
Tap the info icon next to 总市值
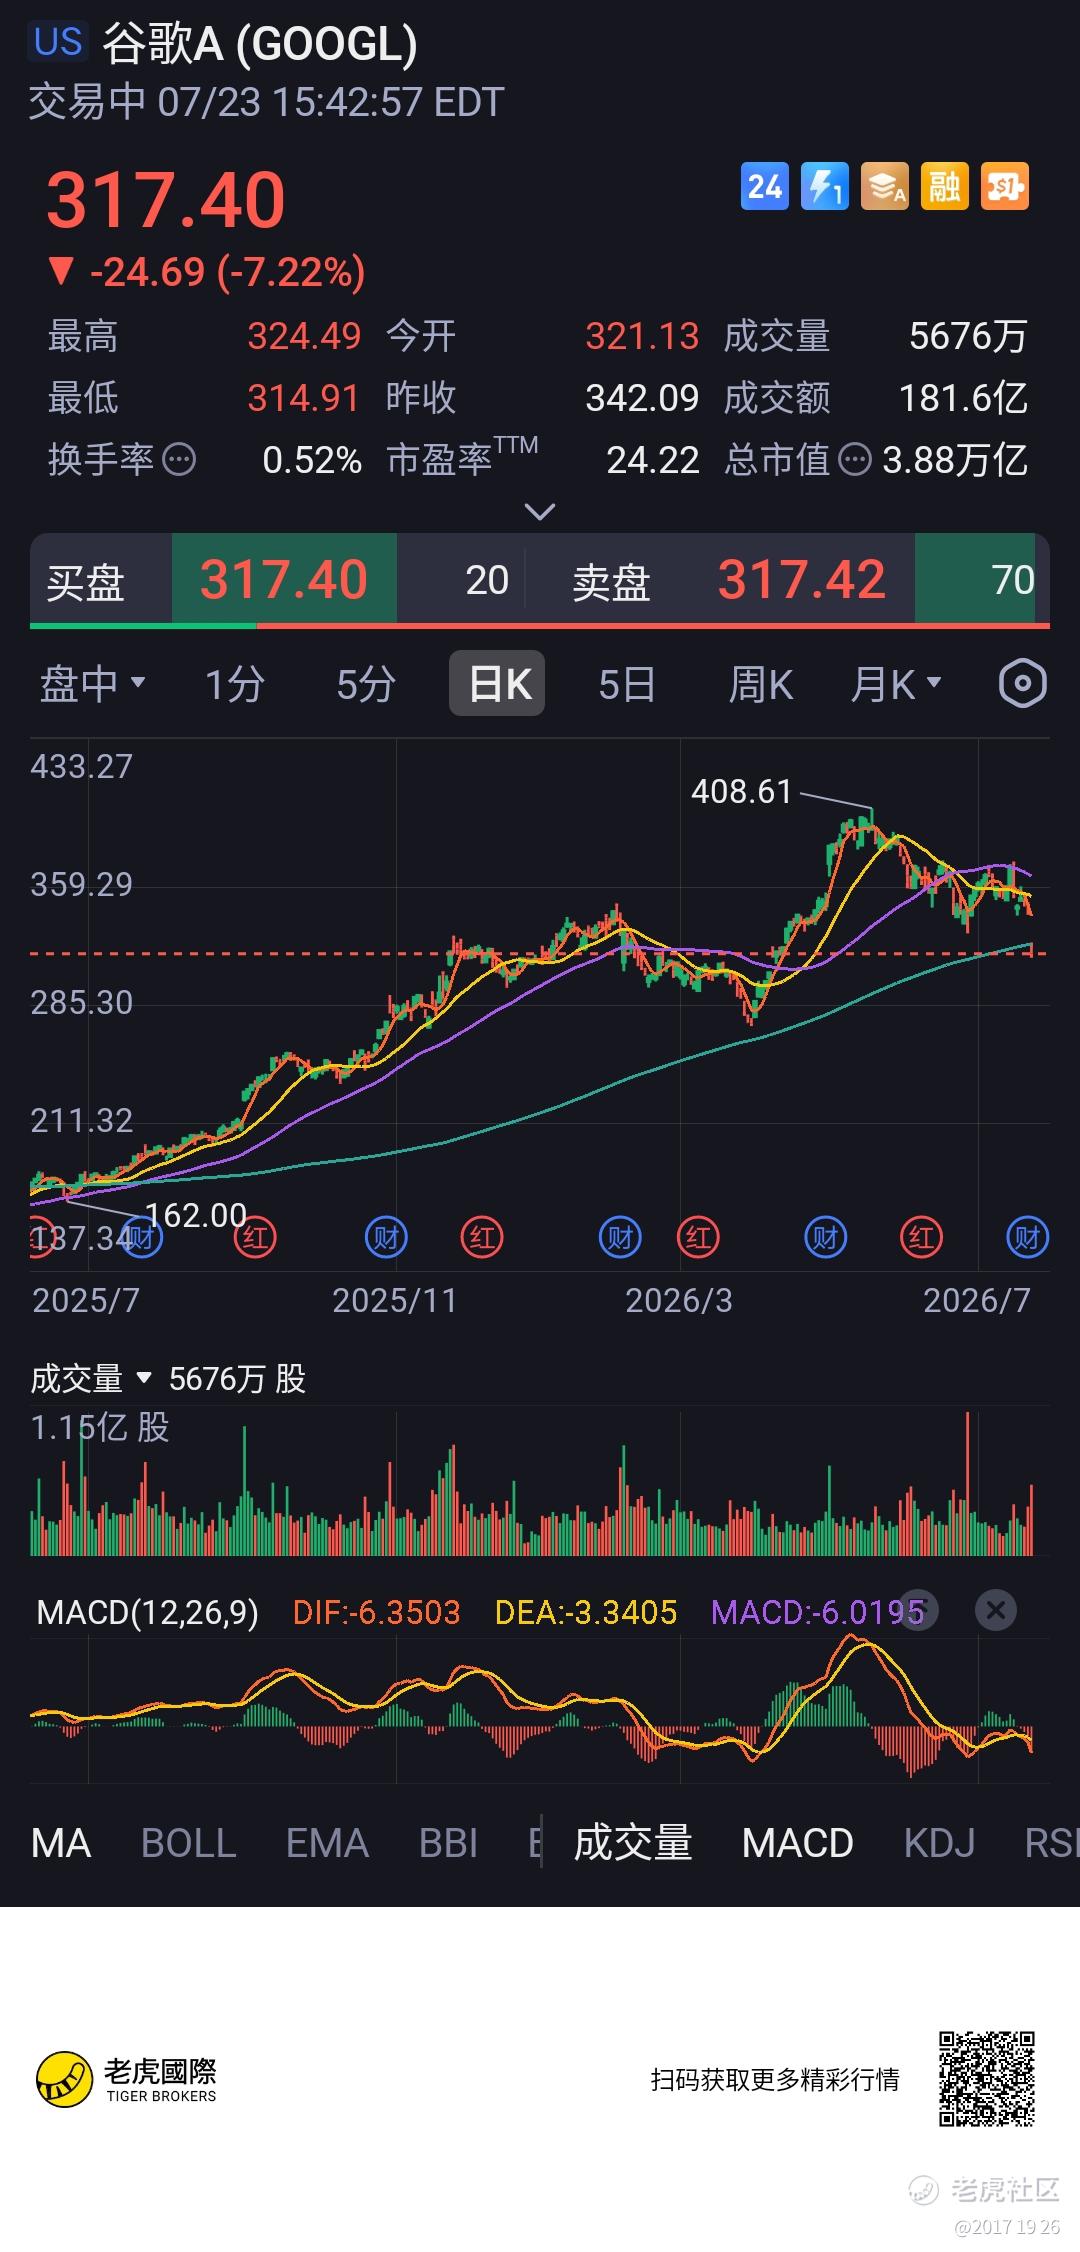[x=855, y=460]
